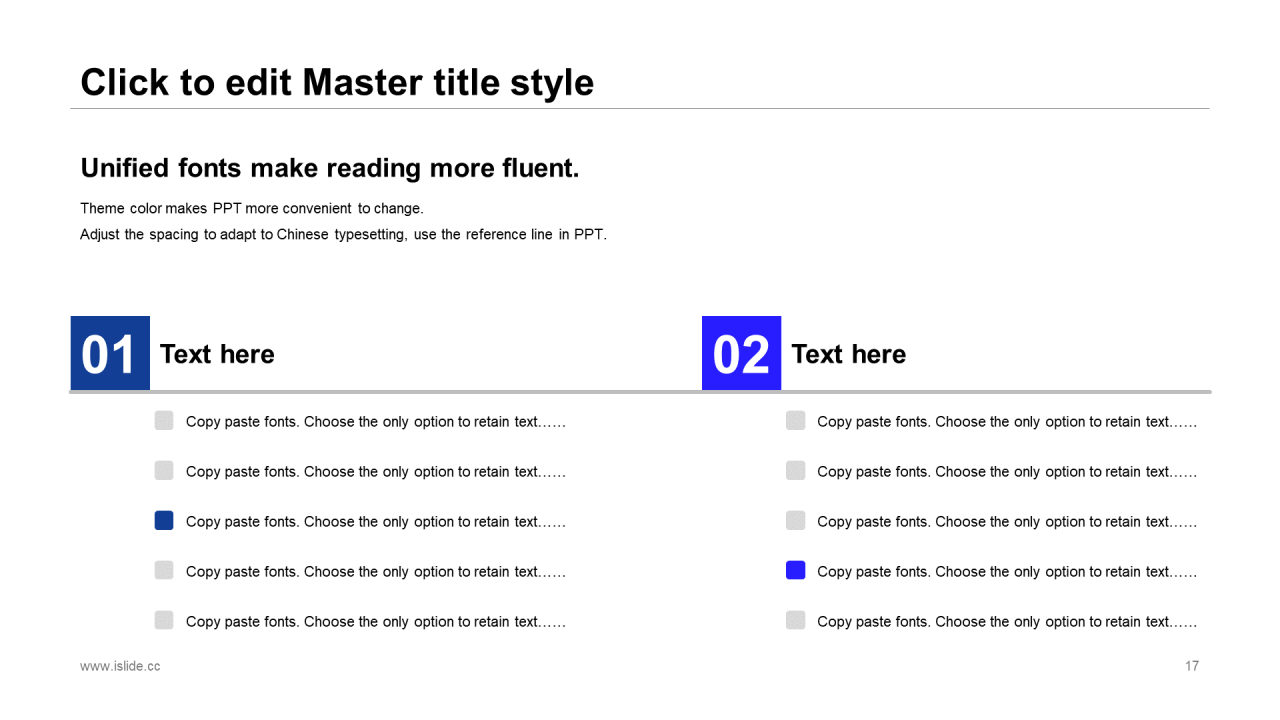Viewport: 1280px width, 720px height.
Task: Click text next to dark blue bullet in column 01
Action: (x=376, y=522)
